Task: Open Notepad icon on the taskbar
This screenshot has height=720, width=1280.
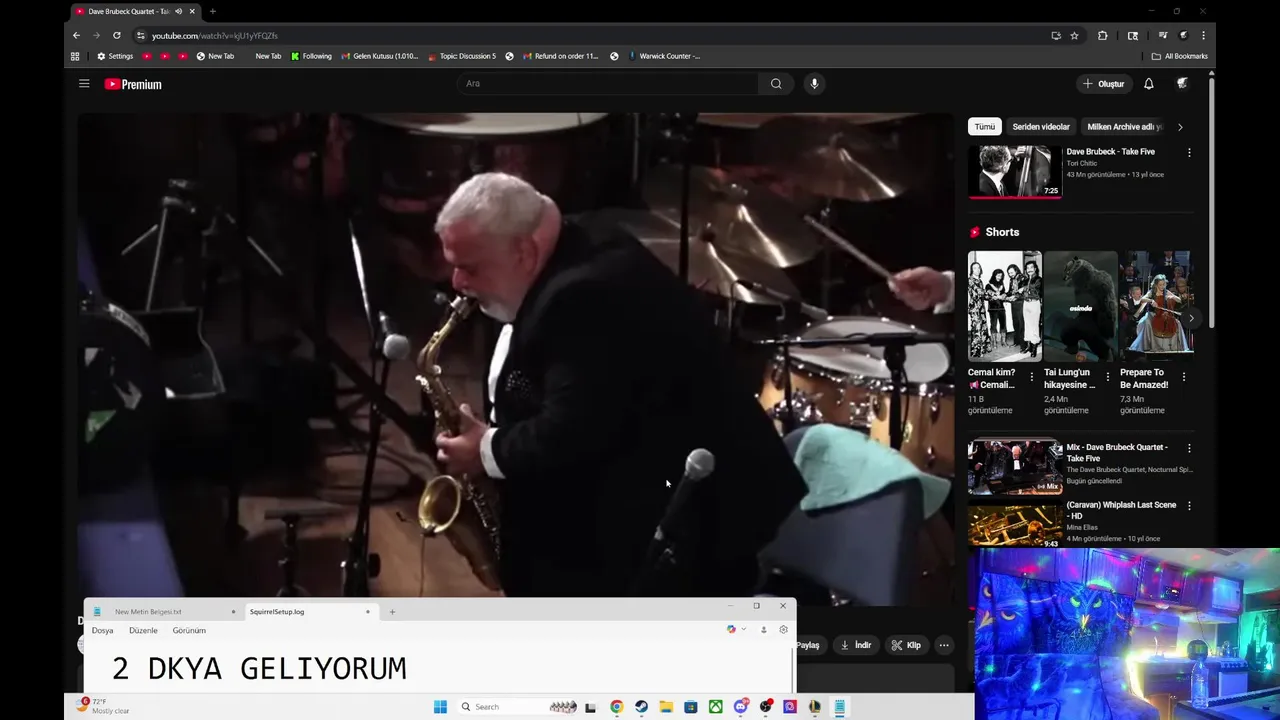Action: tap(840, 707)
